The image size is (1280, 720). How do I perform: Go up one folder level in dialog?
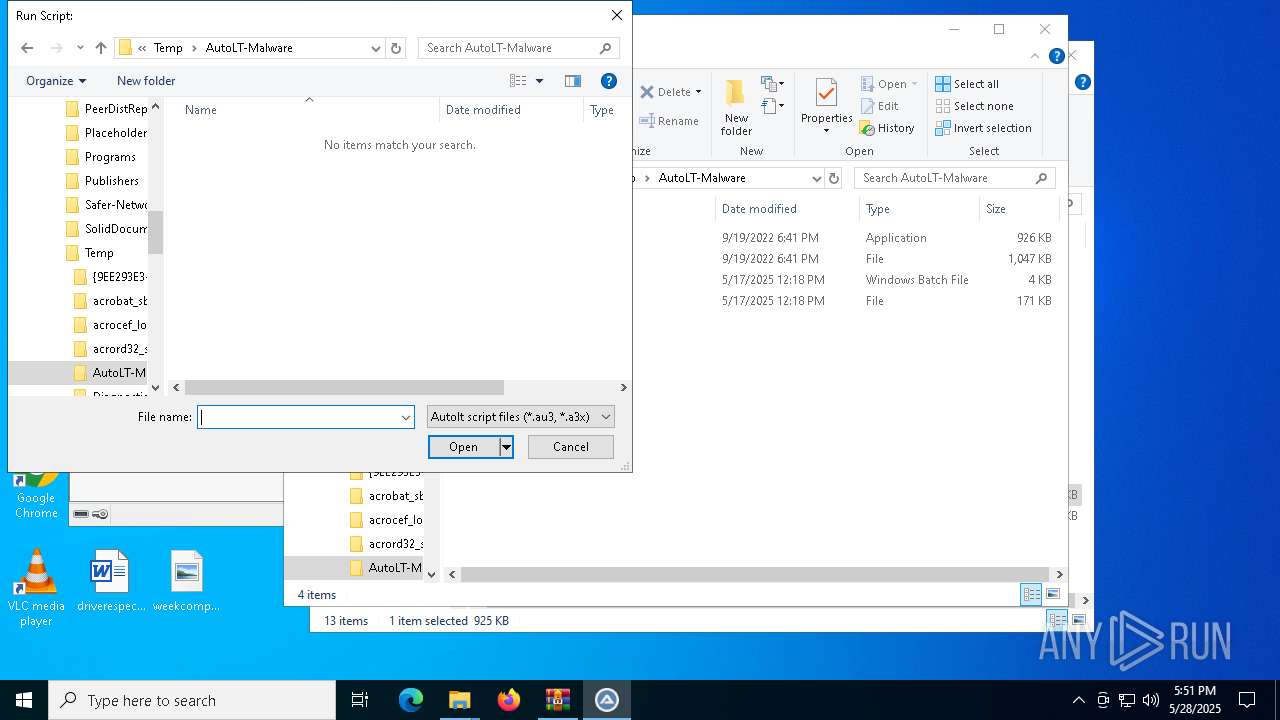(101, 48)
